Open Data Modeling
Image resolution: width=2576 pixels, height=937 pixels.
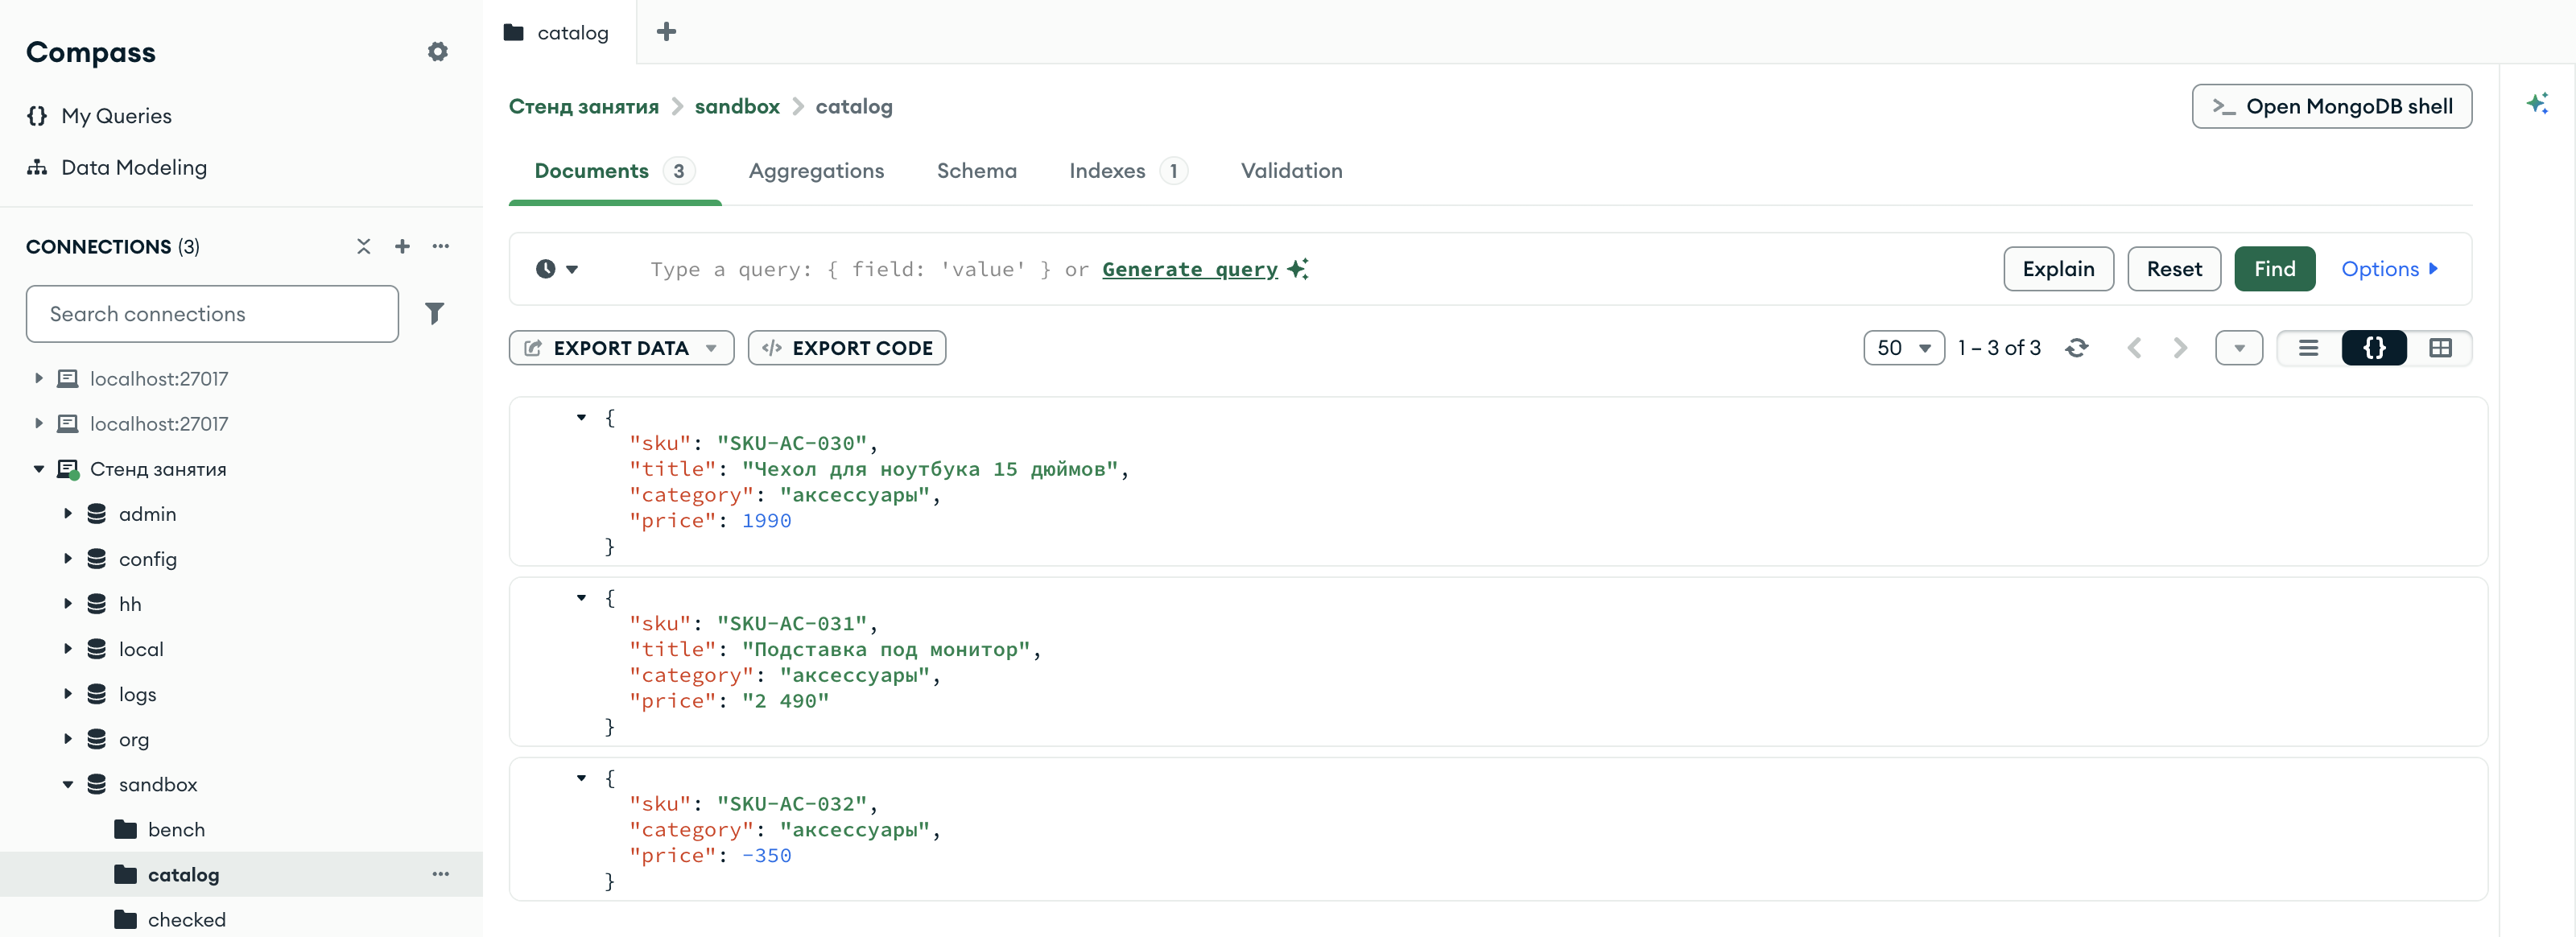click(x=117, y=167)
